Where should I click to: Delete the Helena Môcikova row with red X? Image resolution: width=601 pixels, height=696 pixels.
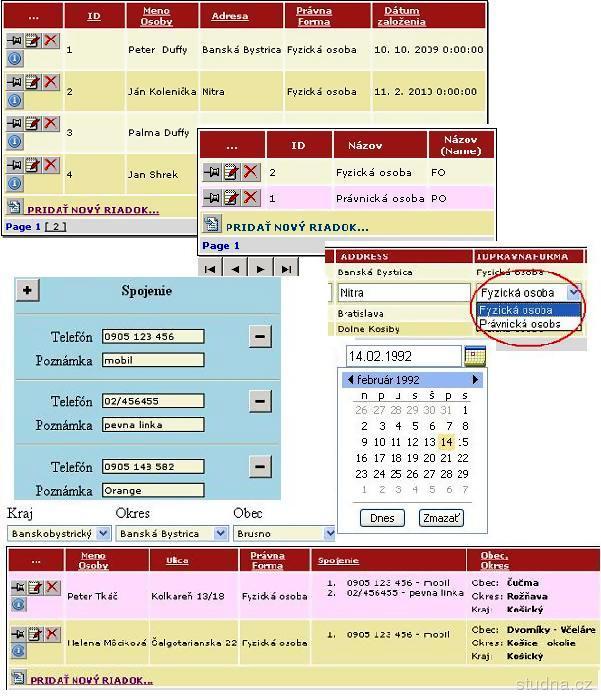pos(52,634)
